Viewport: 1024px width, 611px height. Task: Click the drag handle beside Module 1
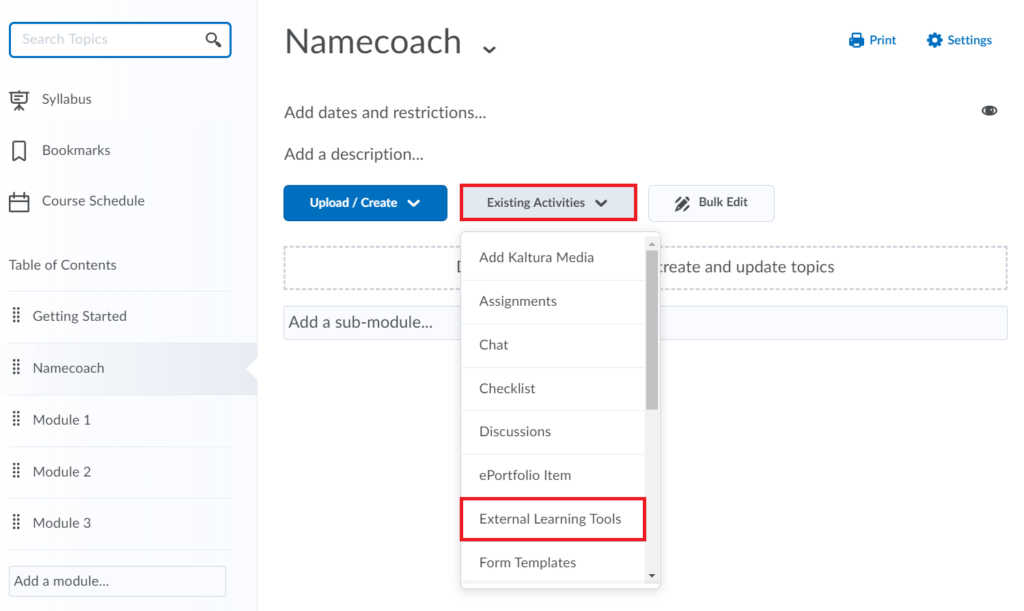[17, 419]
